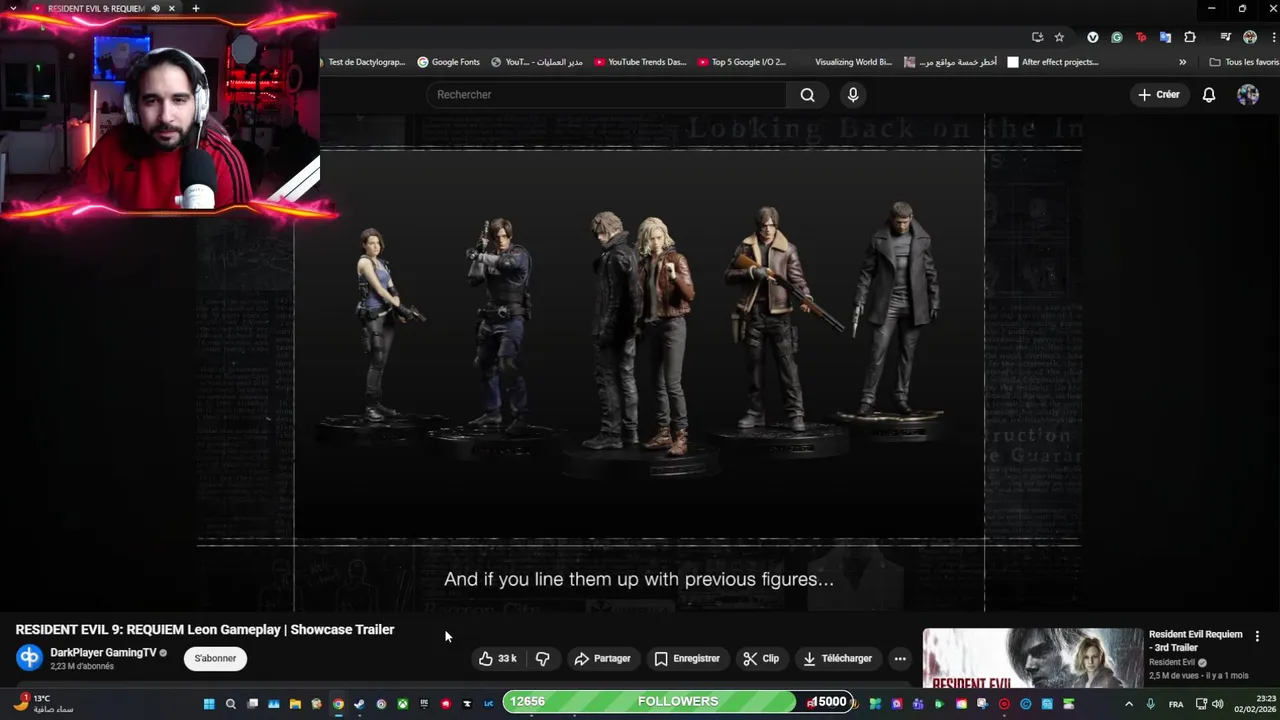Open the Extensions puzzle menu
Image resolution: width=1280 pixels, height=720 pixels.
[1190, 37]
